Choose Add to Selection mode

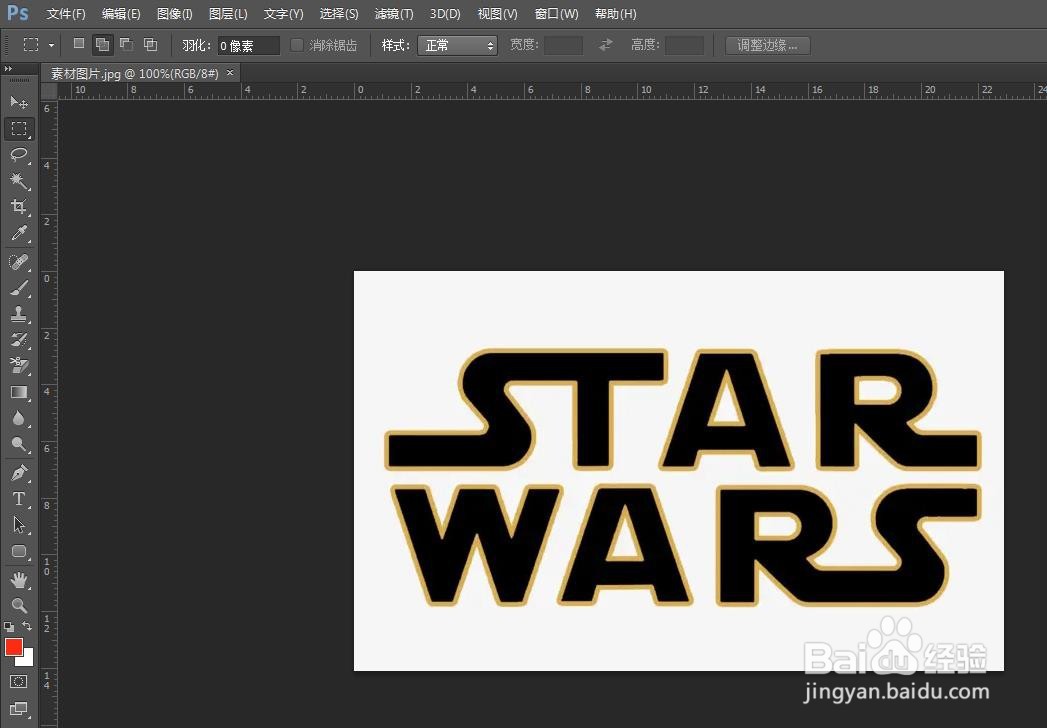[102, 45]
